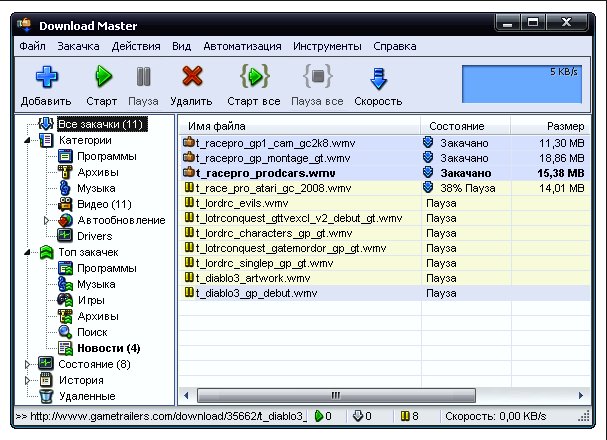Open the Закачка menu
The height and width of the screenshot is (440, 607).
tap(78, 46)
